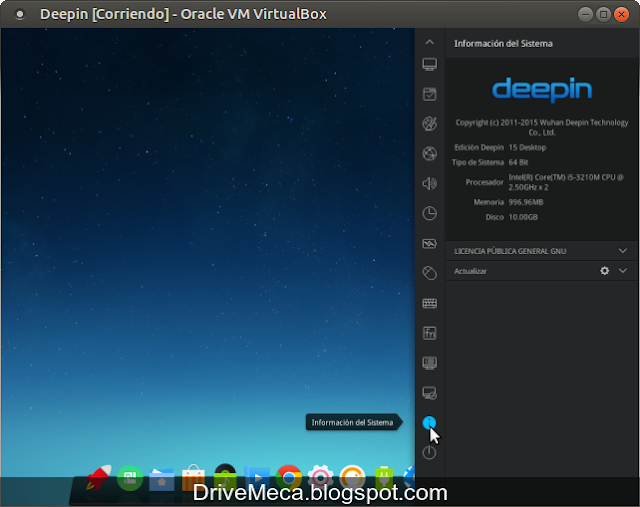This screenshot has width=640, height=507.
Task: Open Mouse settings icon
Action: 429,273
